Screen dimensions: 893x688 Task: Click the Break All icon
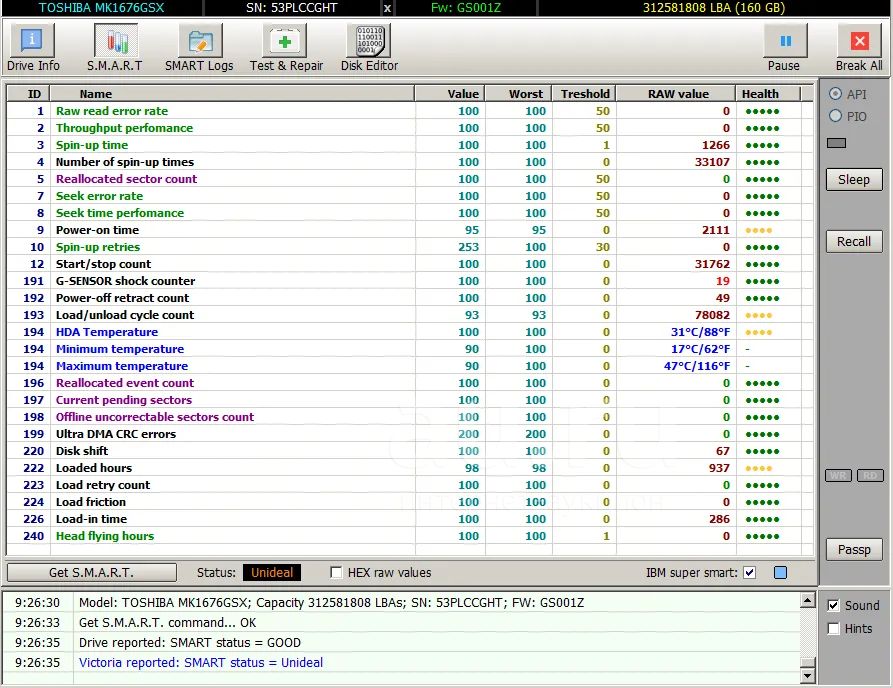click(x=859, y=41)
